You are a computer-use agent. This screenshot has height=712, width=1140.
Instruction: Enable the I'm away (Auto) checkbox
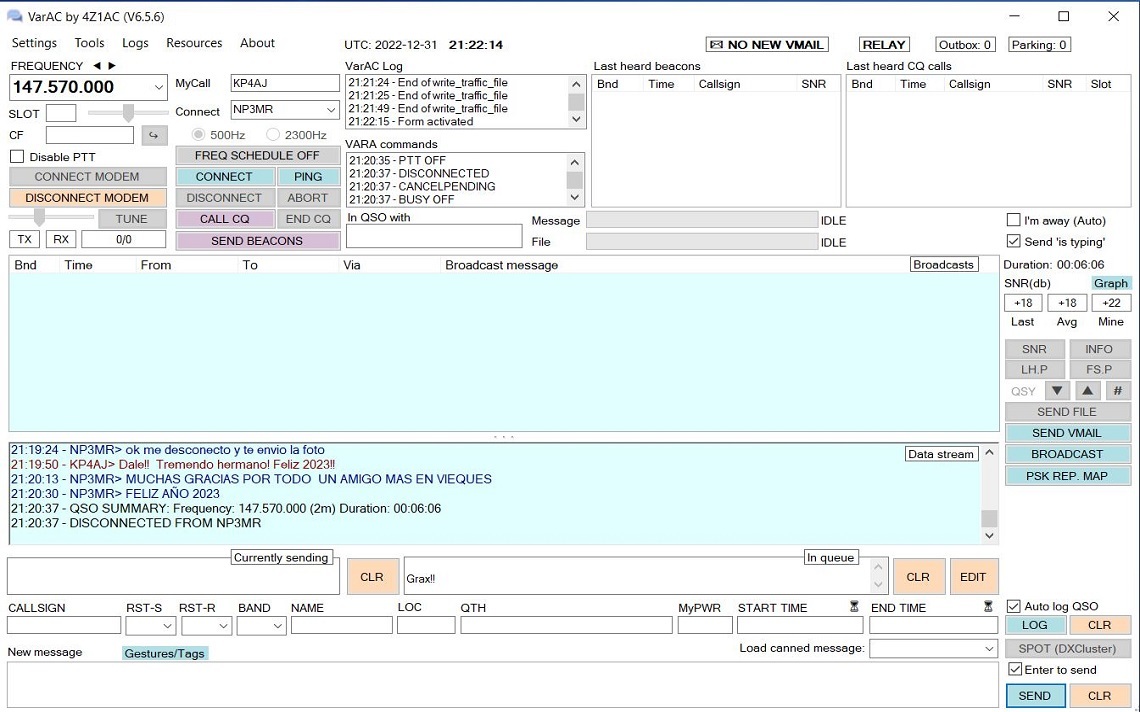click(x=1013, y=220)
